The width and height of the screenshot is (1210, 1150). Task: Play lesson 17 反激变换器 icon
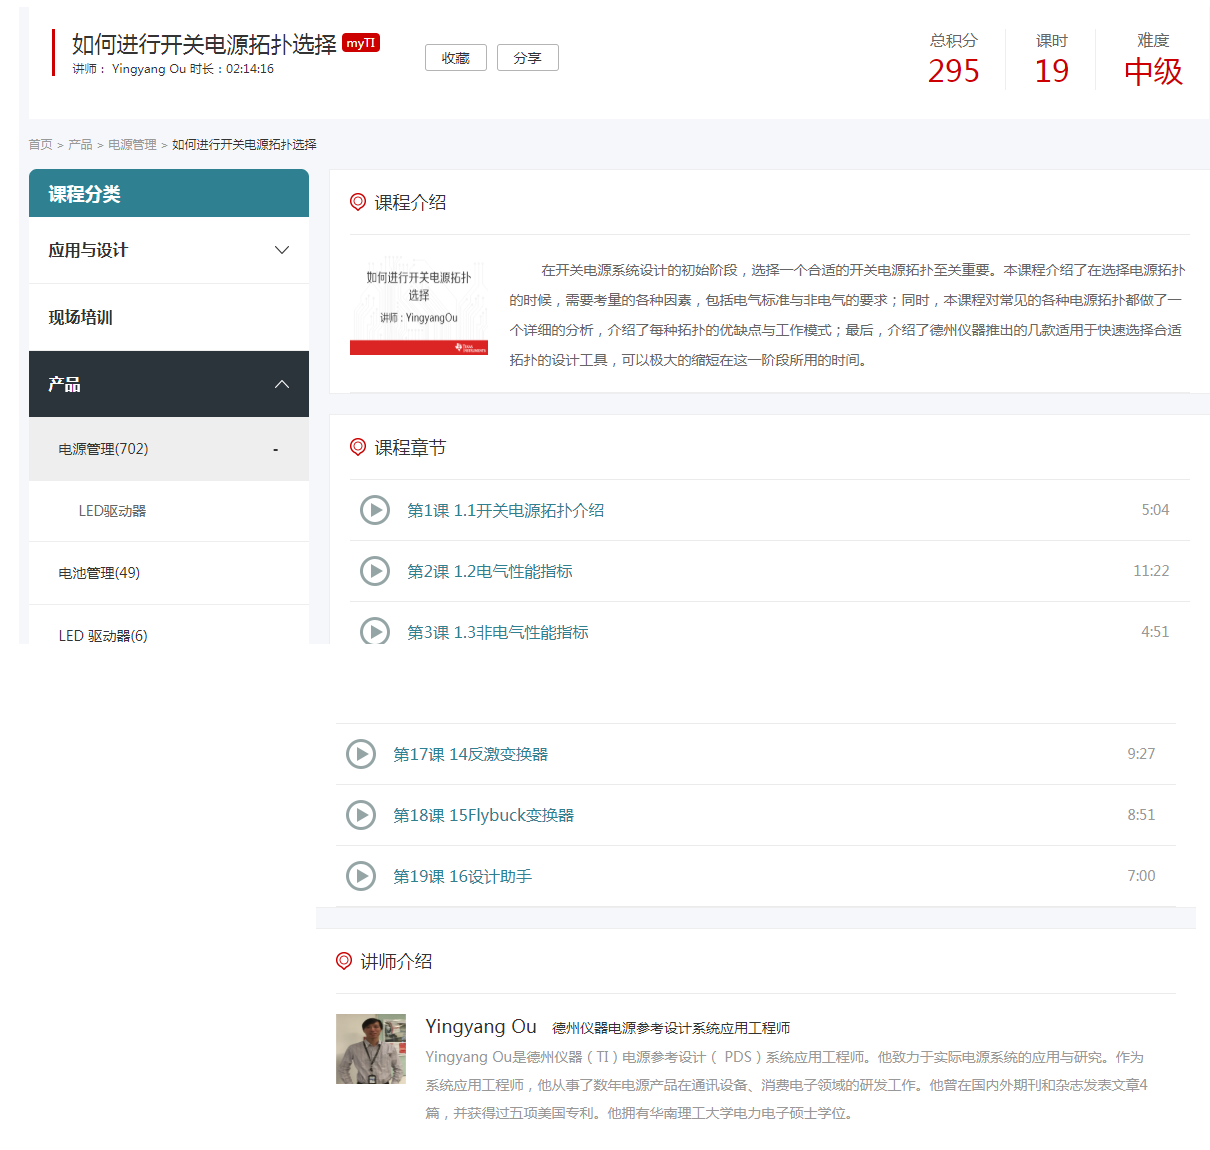click(361, 754)
